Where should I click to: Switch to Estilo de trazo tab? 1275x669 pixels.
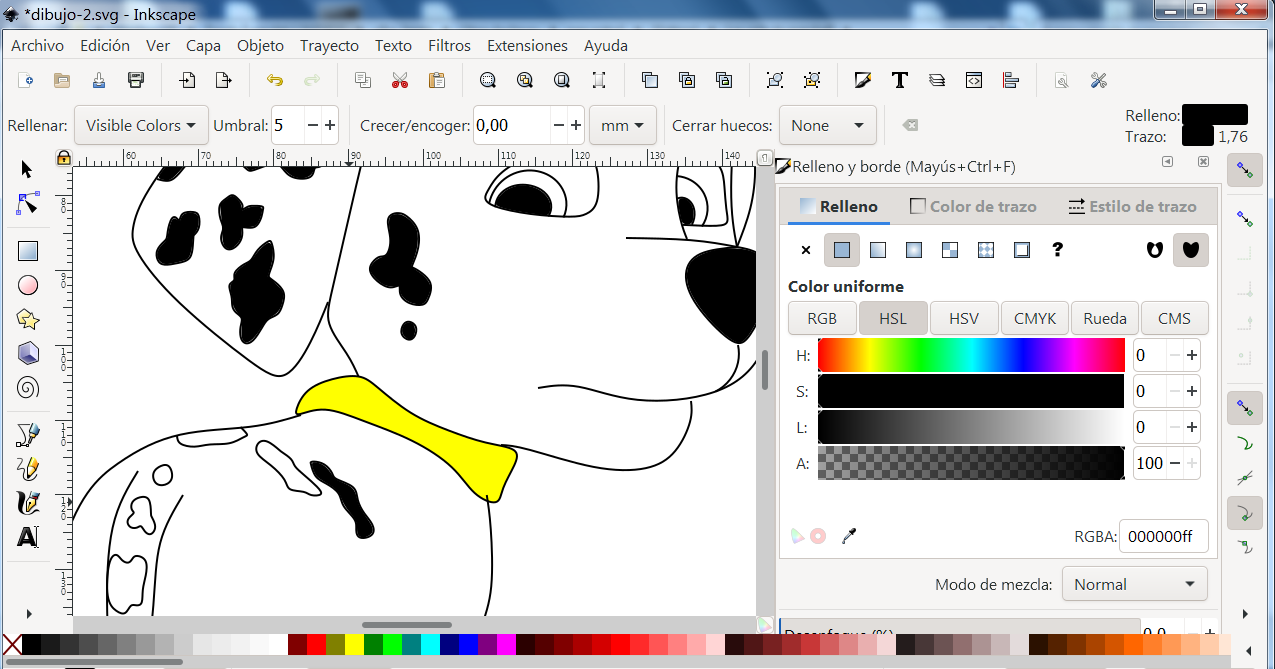pyautogui.click(x=1132, y=206)
